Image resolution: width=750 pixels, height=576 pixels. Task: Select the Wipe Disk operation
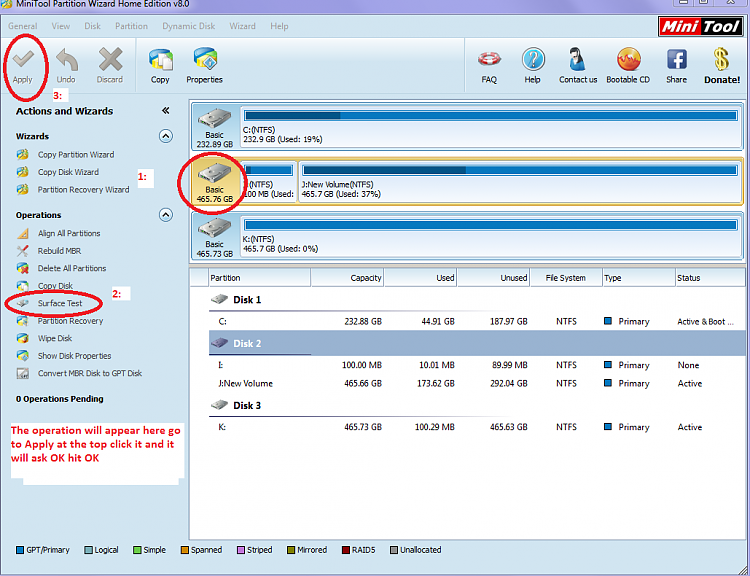(55, 338)
